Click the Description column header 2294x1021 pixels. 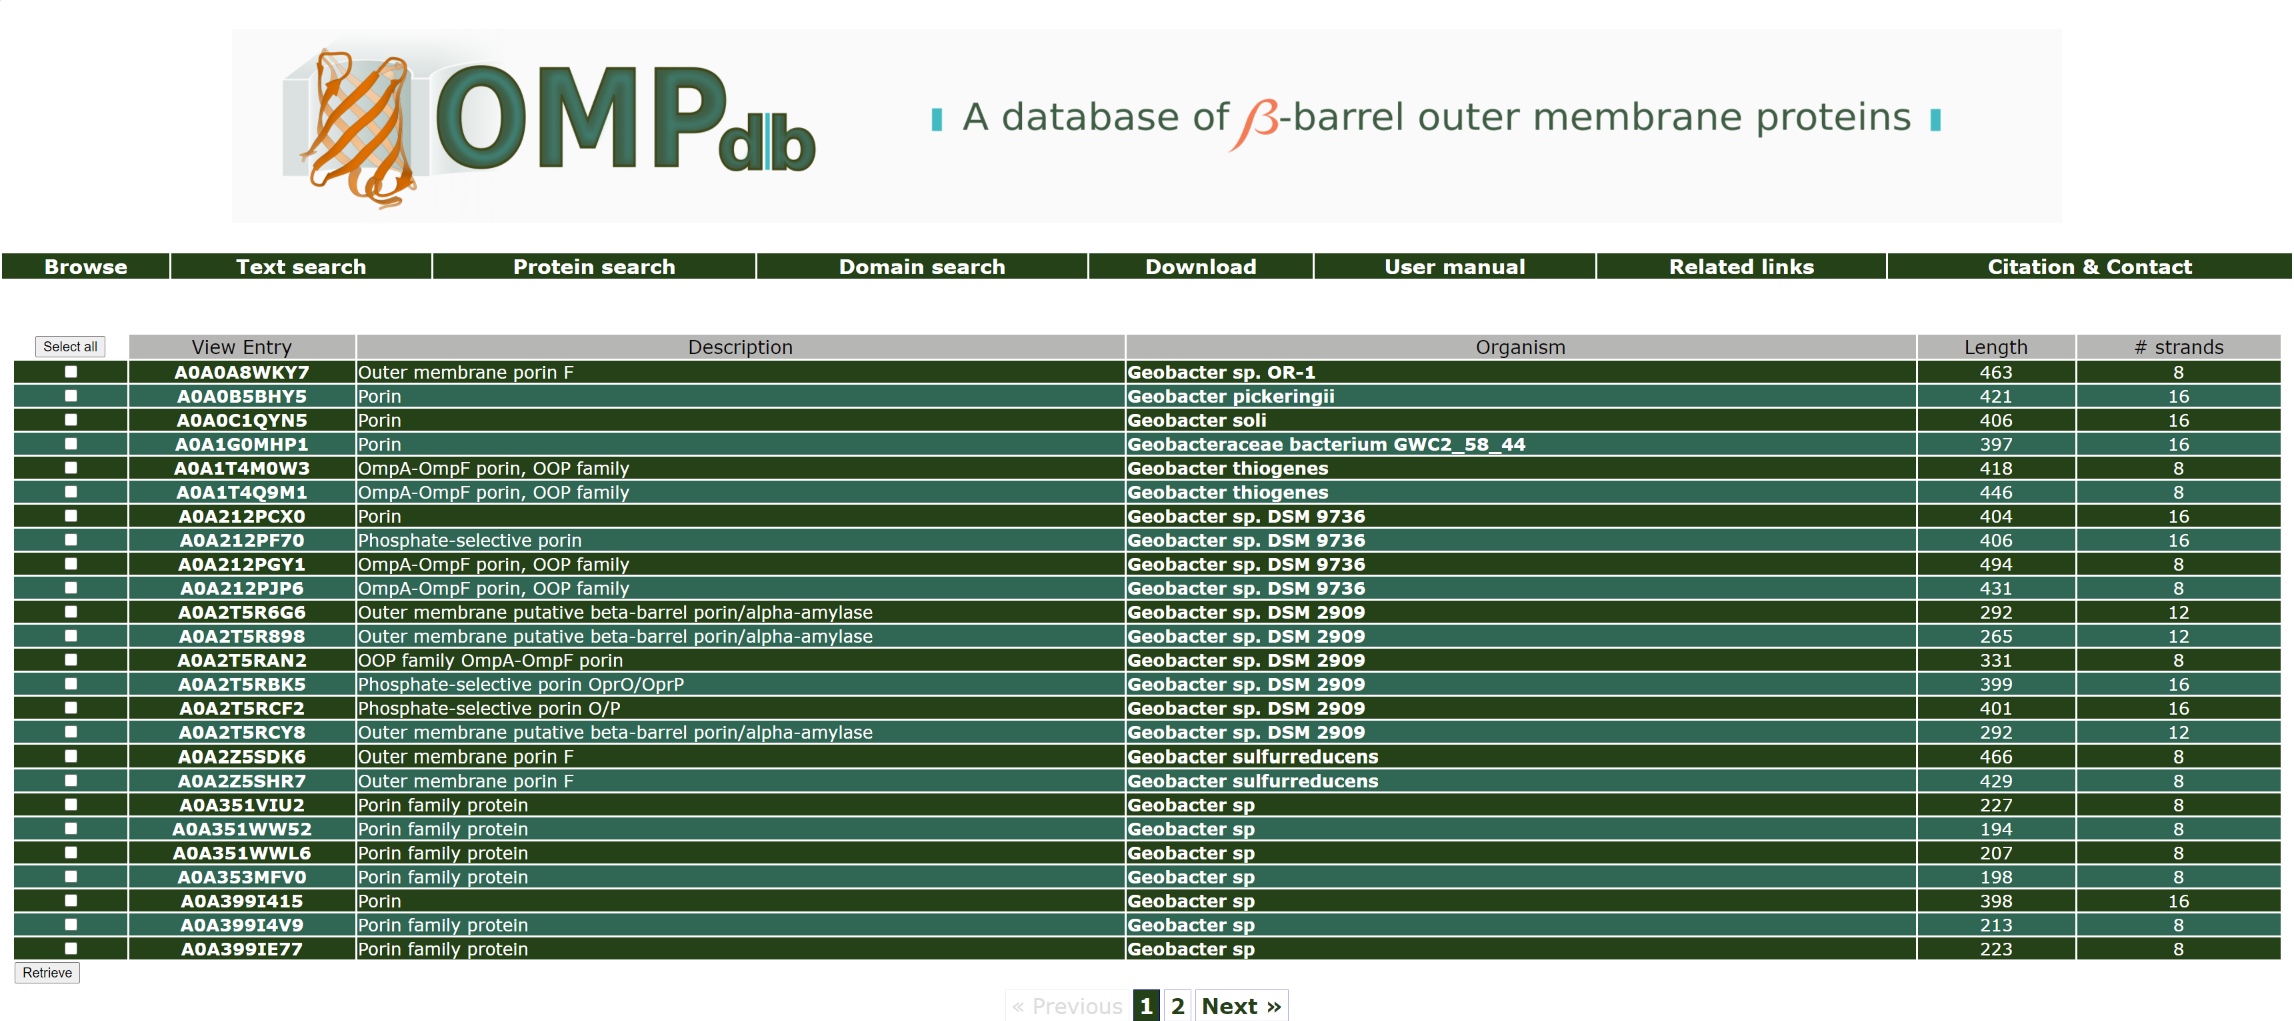tap(740, 347)
